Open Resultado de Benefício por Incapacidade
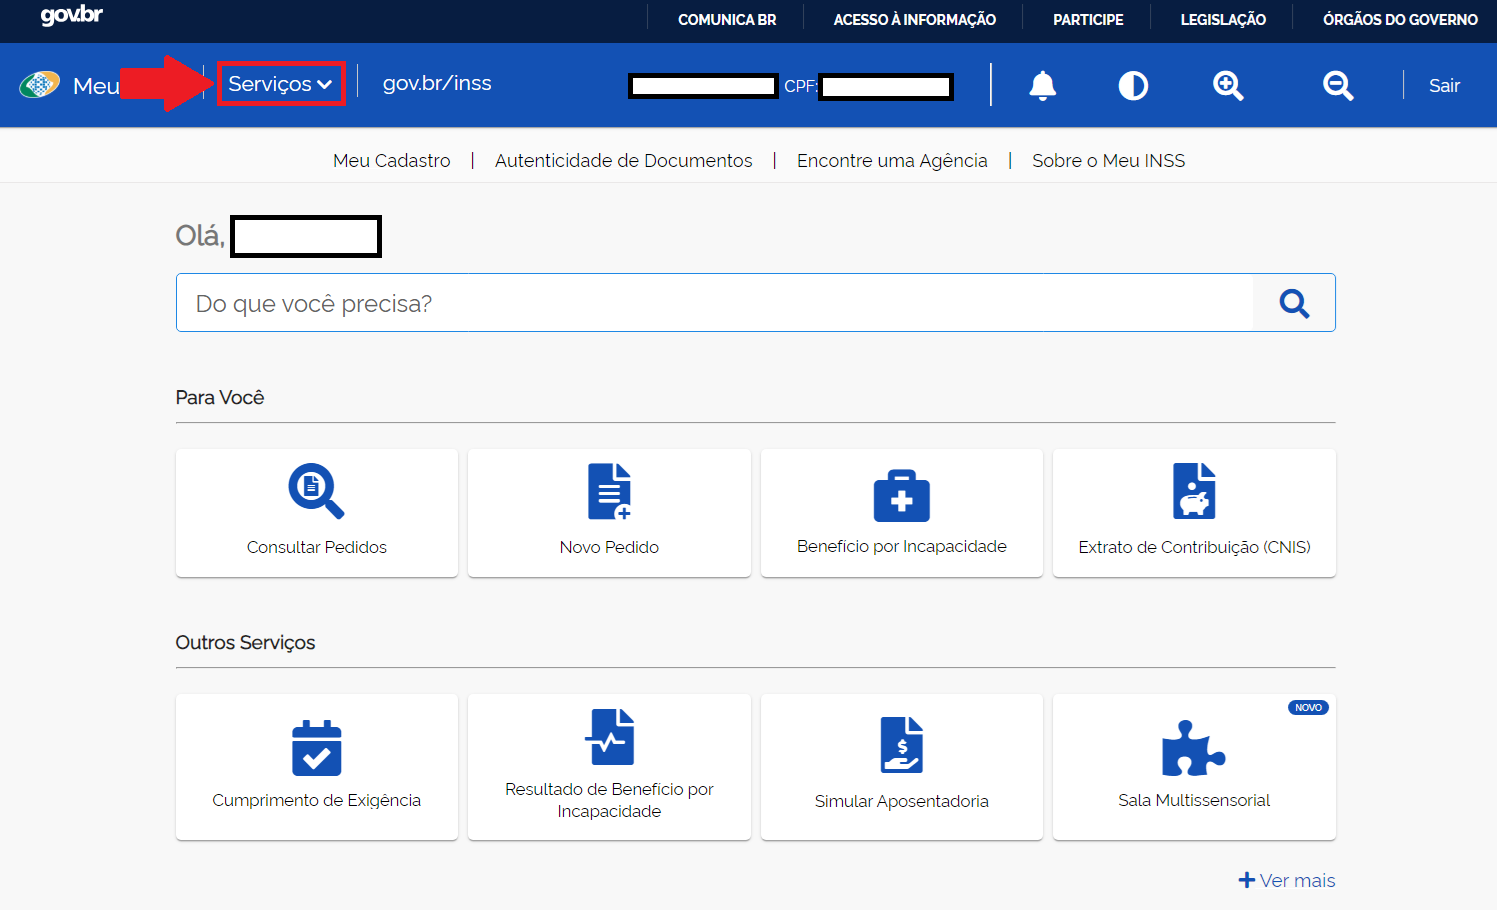The image size is (1497, 910). tap(609, 767)
